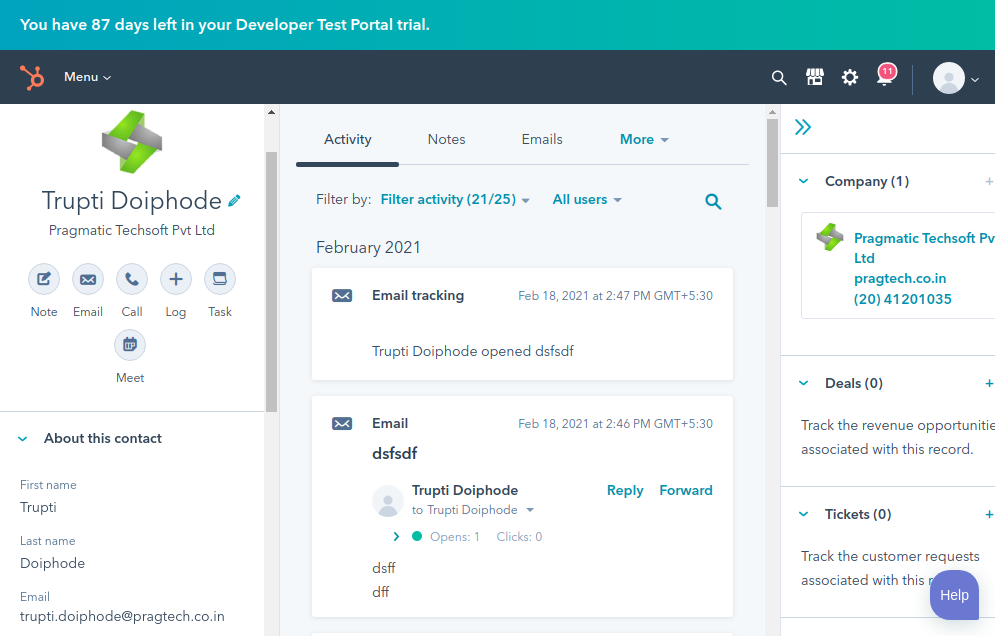The image size is (995, 636).
Task: Open the All users filter dropdown
Action: pos(587,200)
